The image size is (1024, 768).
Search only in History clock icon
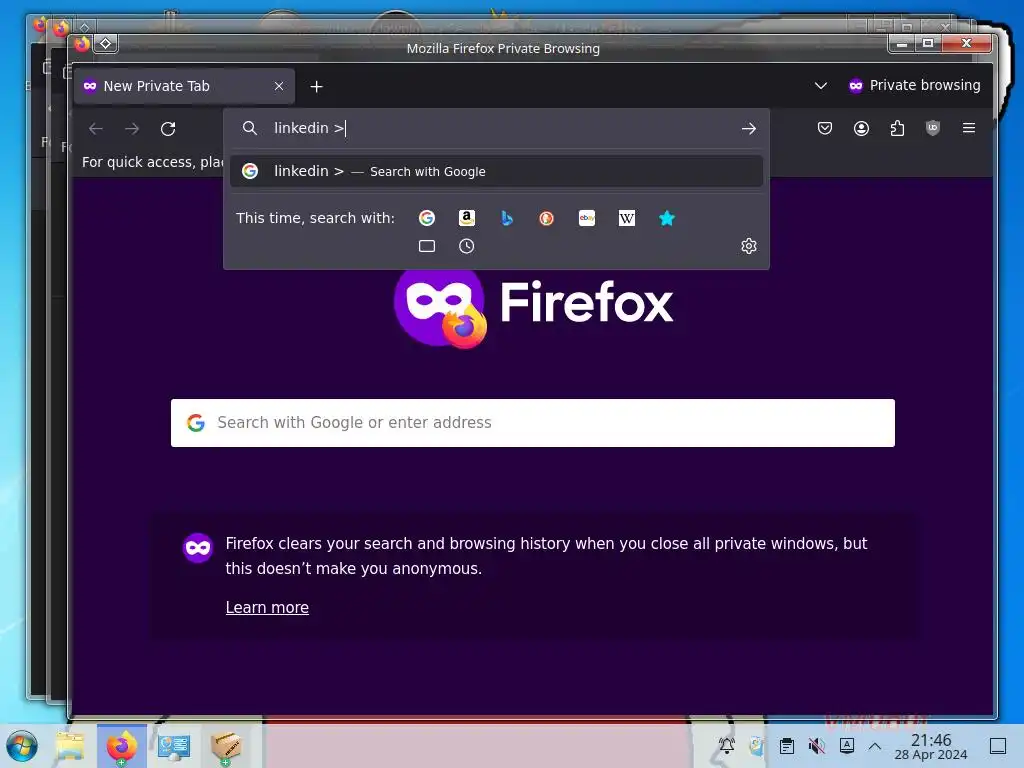466,246
